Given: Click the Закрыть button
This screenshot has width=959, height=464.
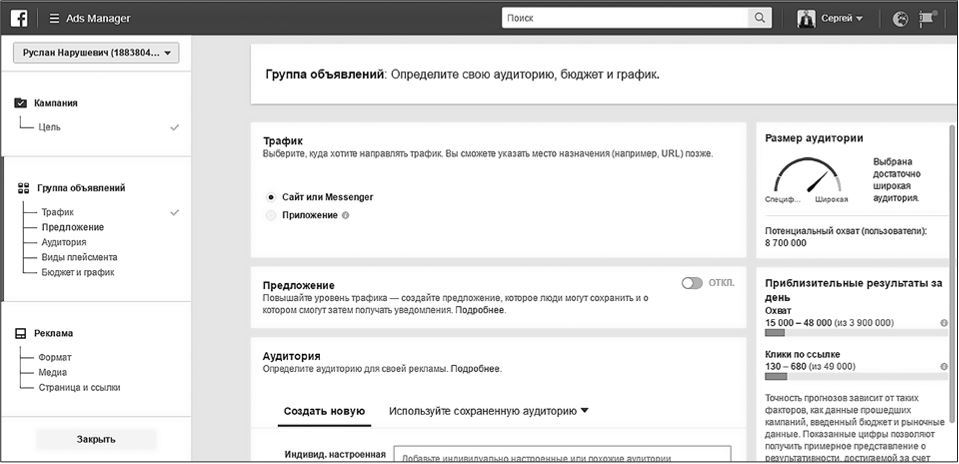Looking at the screenshot, I should (96, 439).
